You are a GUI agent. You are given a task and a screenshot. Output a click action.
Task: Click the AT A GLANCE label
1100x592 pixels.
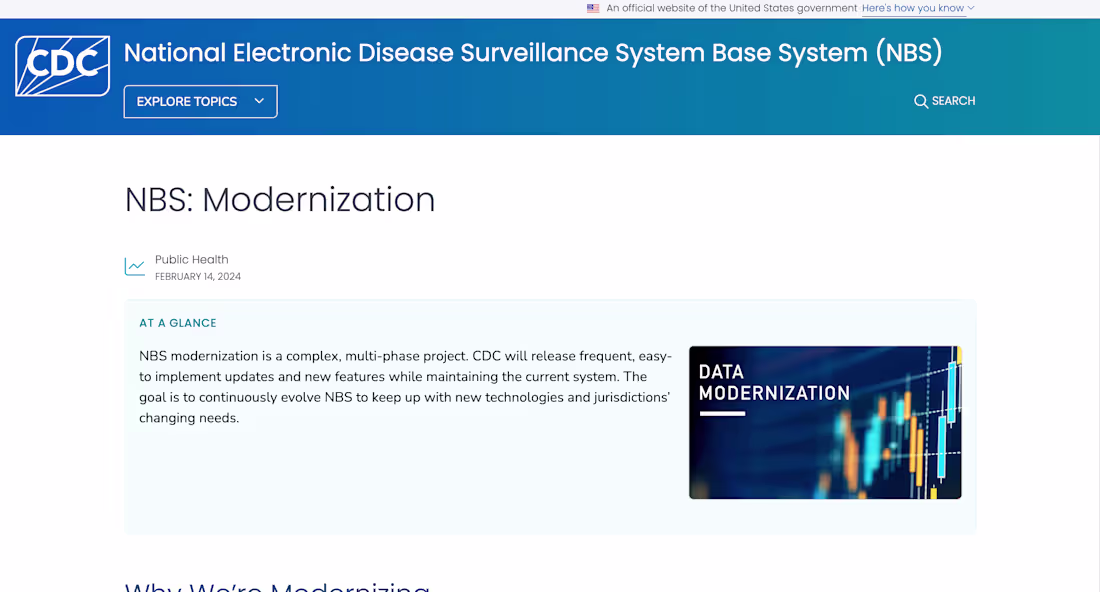tap(177, 322)
